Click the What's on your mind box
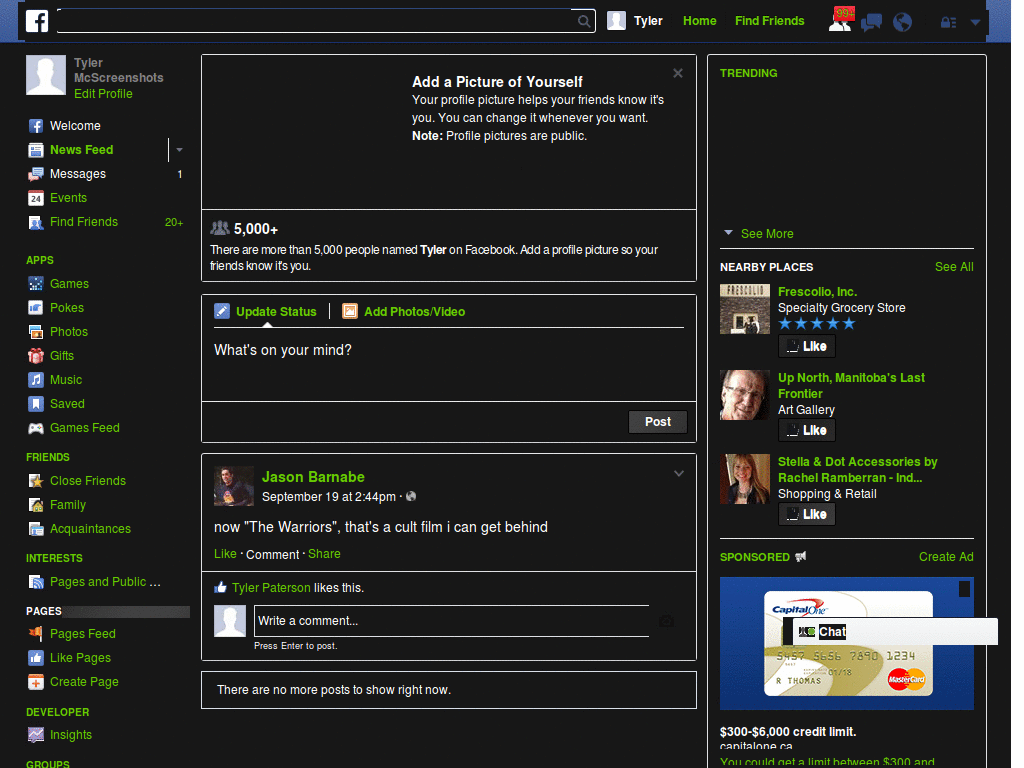 tap(449, 364)
